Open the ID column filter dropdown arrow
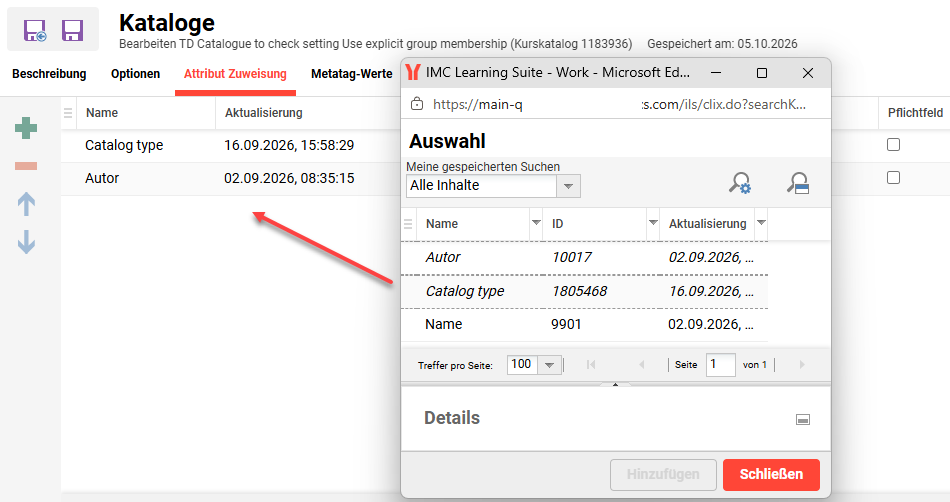The image size is (950, 502). pos(653,223)
